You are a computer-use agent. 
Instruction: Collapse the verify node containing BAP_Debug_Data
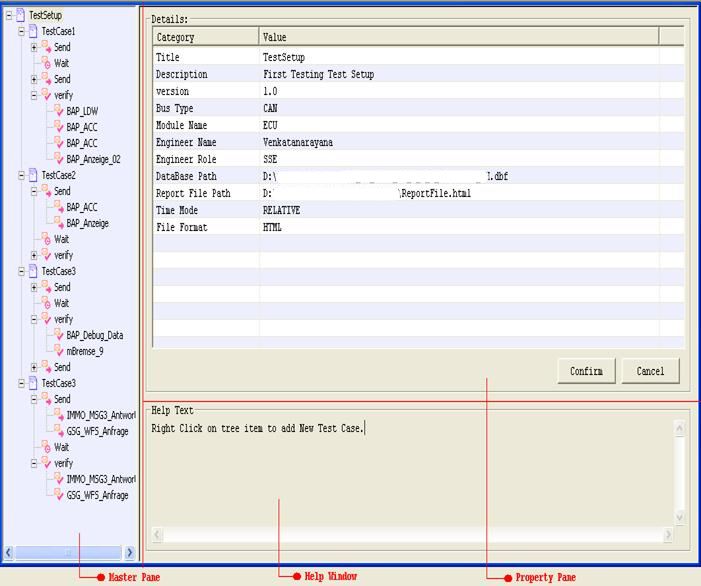(34, 320)
